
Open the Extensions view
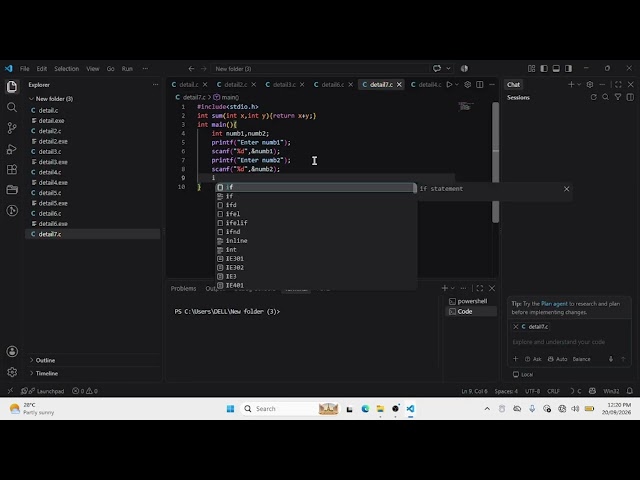tap(12, 169)
